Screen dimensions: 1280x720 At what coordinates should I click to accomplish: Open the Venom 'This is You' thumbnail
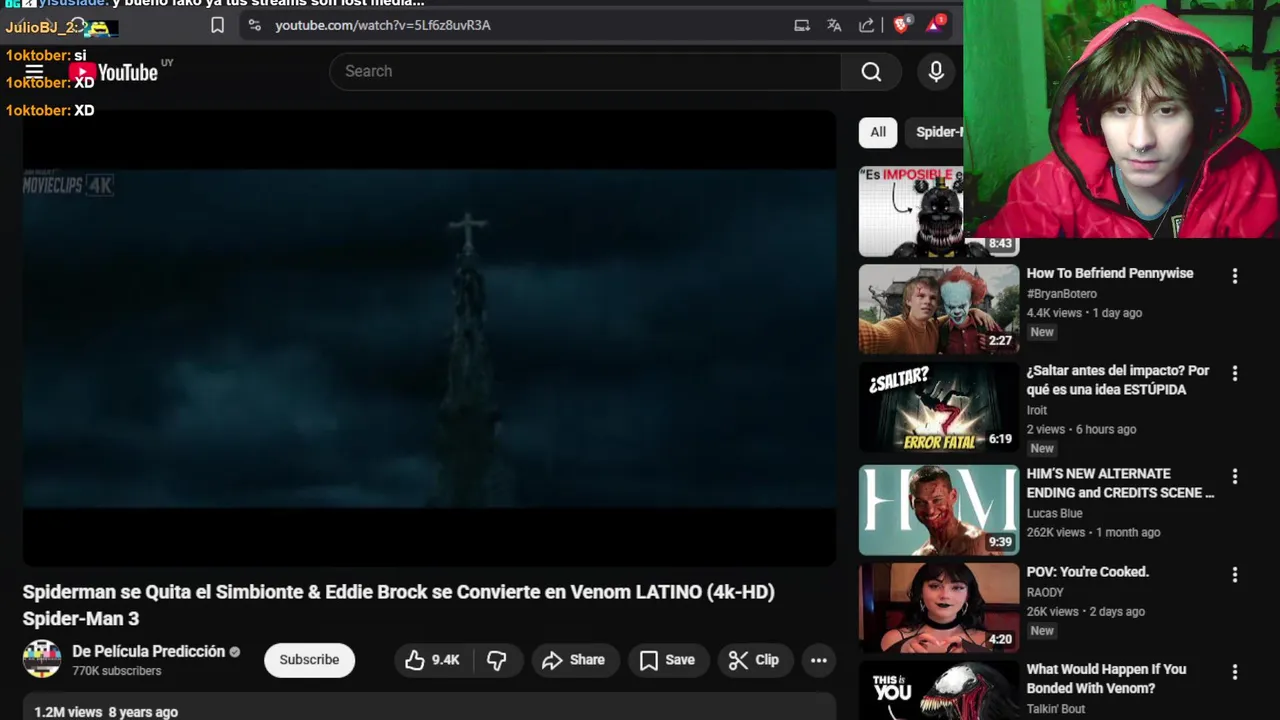click(939, 690)
